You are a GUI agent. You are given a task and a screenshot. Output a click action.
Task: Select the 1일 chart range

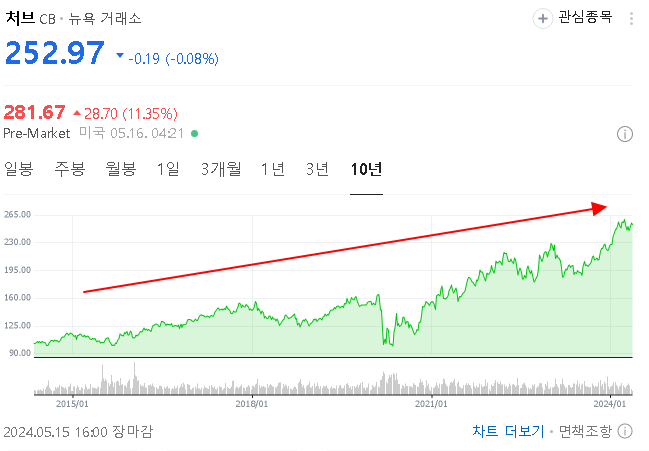[168, 169]
